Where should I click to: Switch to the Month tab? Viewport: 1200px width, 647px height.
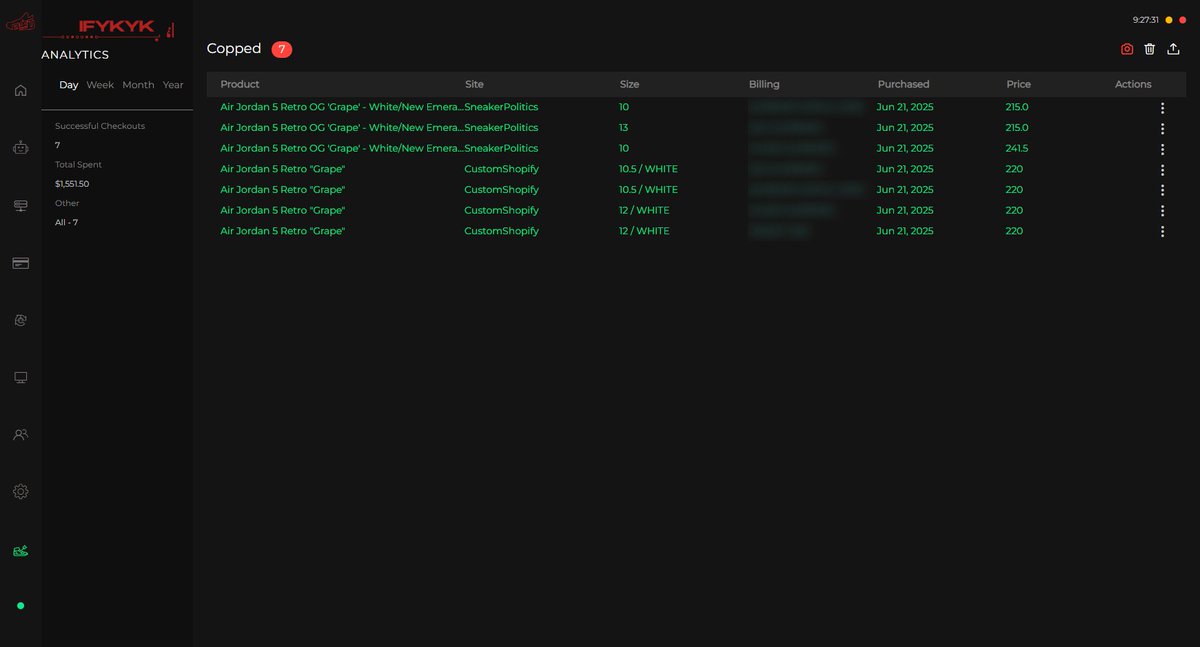(138, 85)
